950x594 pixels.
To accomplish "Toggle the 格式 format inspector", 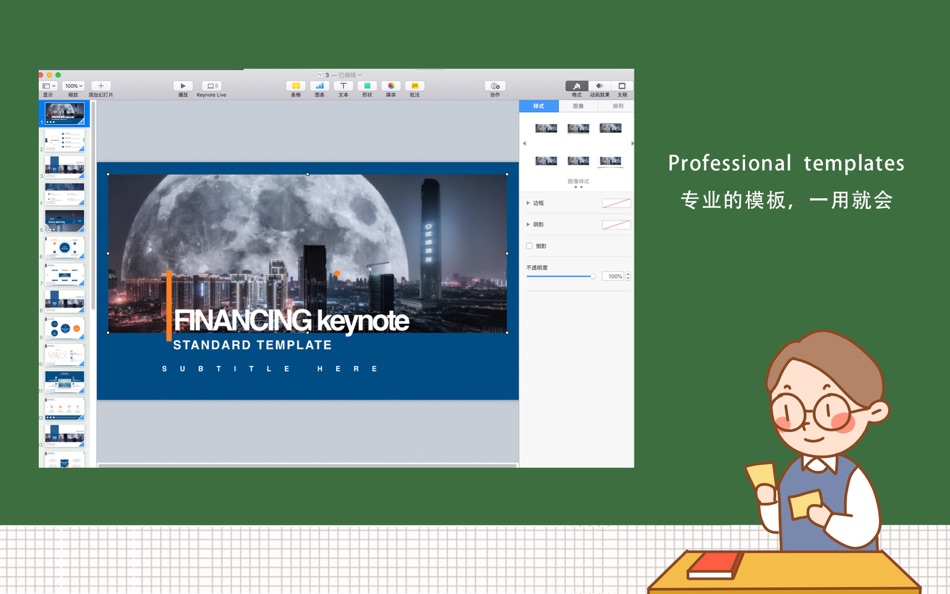I will [x=576, y=86].
